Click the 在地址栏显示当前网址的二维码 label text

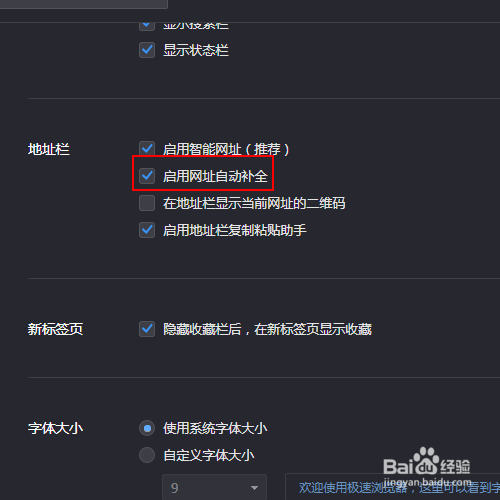254,203
